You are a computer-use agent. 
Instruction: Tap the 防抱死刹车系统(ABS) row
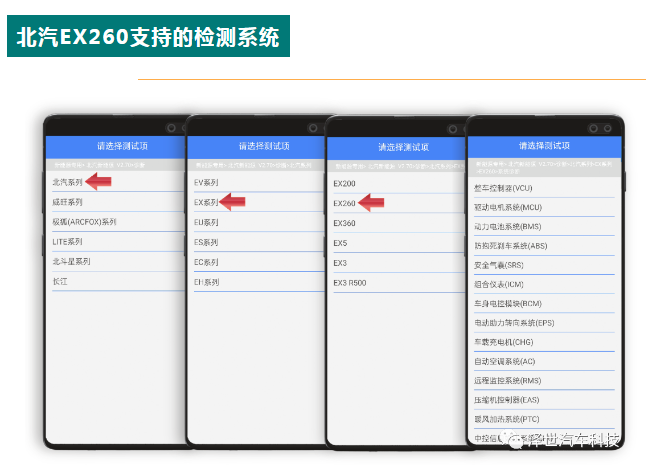coord(544,246)
